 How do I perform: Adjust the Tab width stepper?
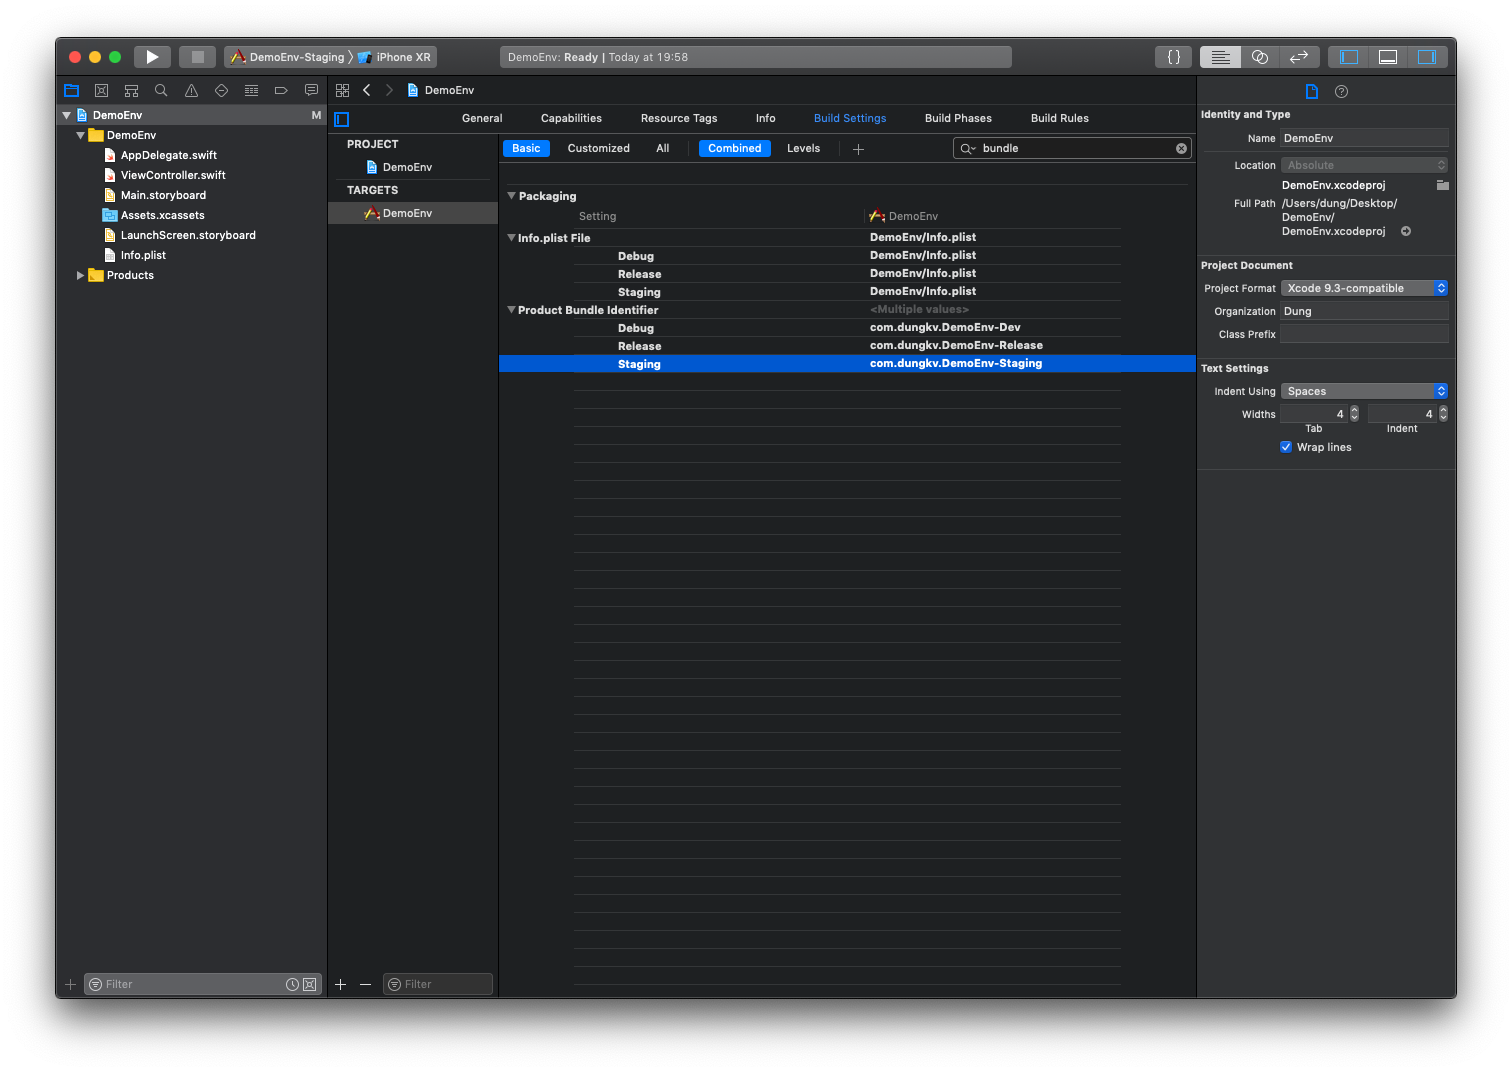point(1354,414)
